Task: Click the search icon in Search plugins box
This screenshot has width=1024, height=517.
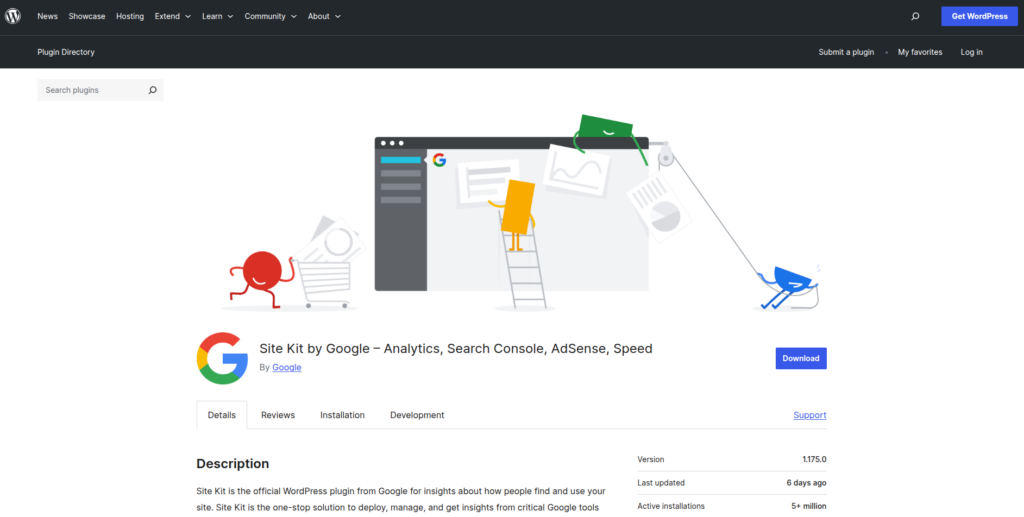Action: pos(153,90)
